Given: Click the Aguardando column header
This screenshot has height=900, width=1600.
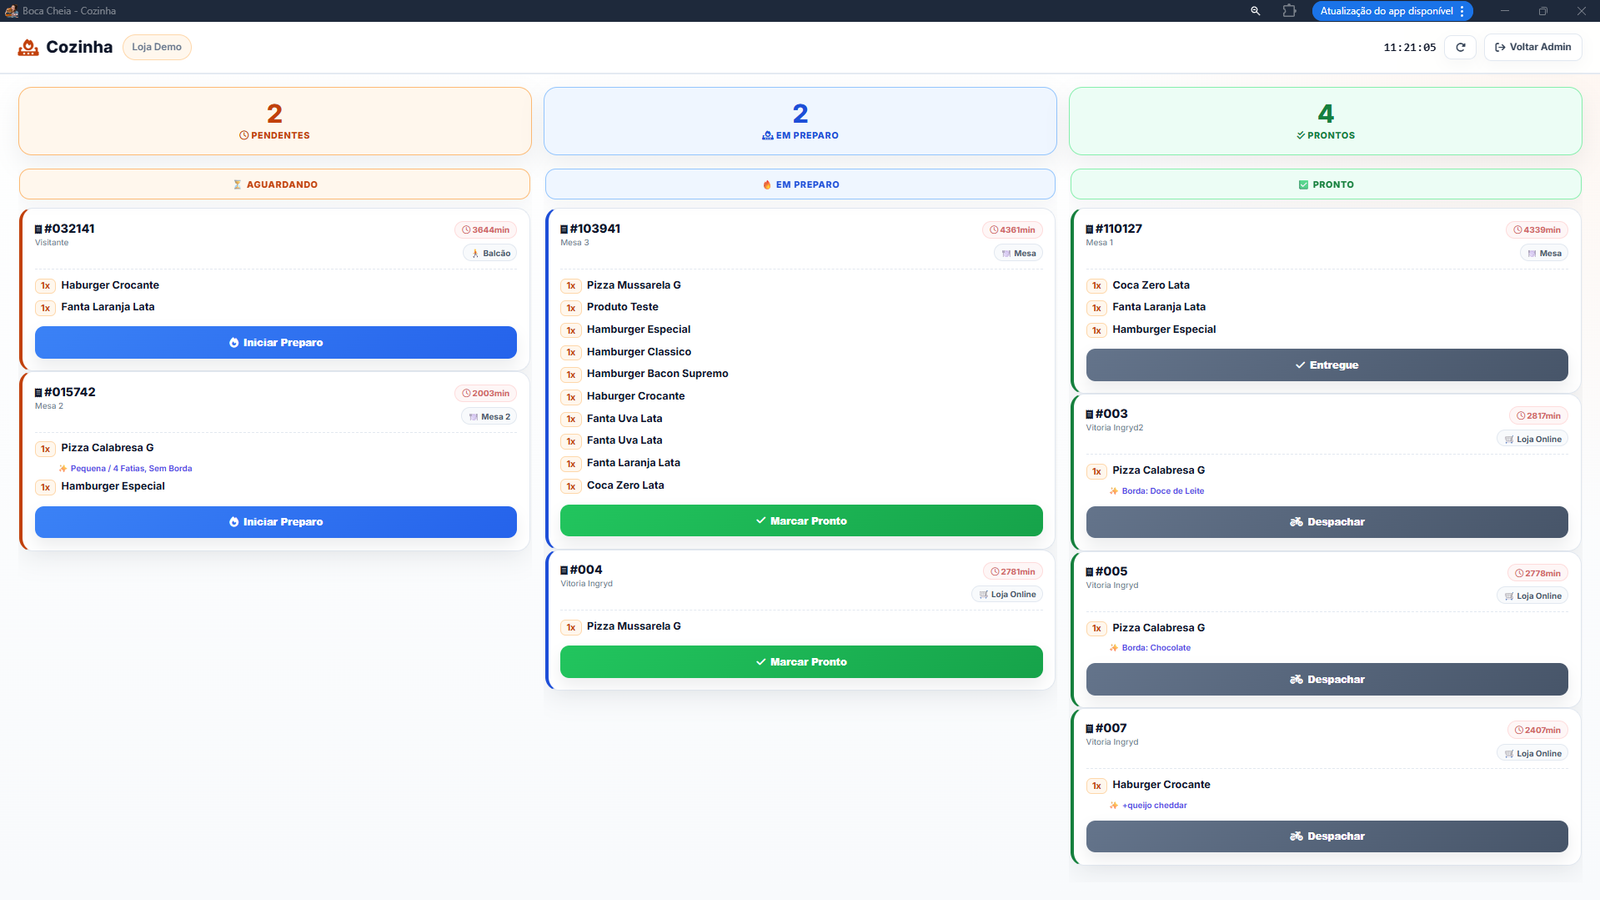Looking at the screenshot, I should [275, 184].
